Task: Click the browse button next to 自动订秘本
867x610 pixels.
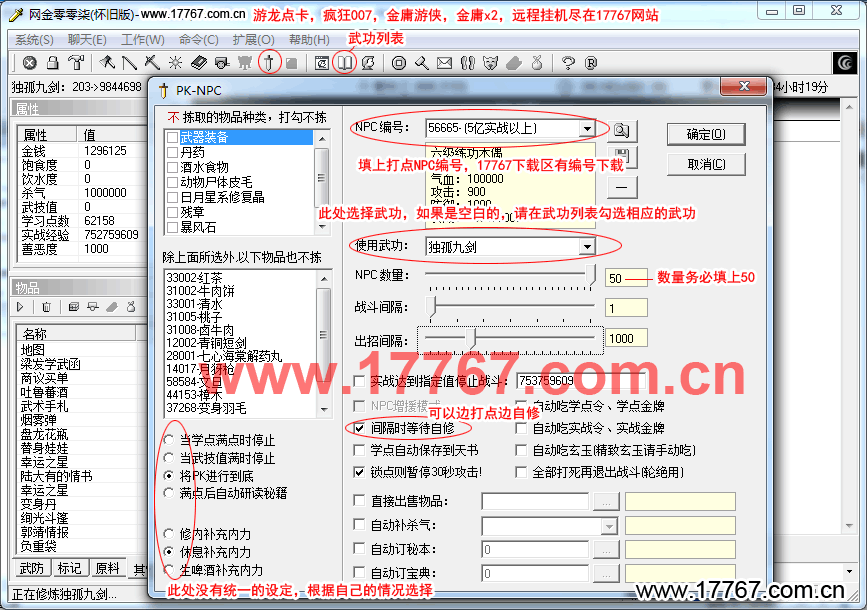Action: [607, 550]
